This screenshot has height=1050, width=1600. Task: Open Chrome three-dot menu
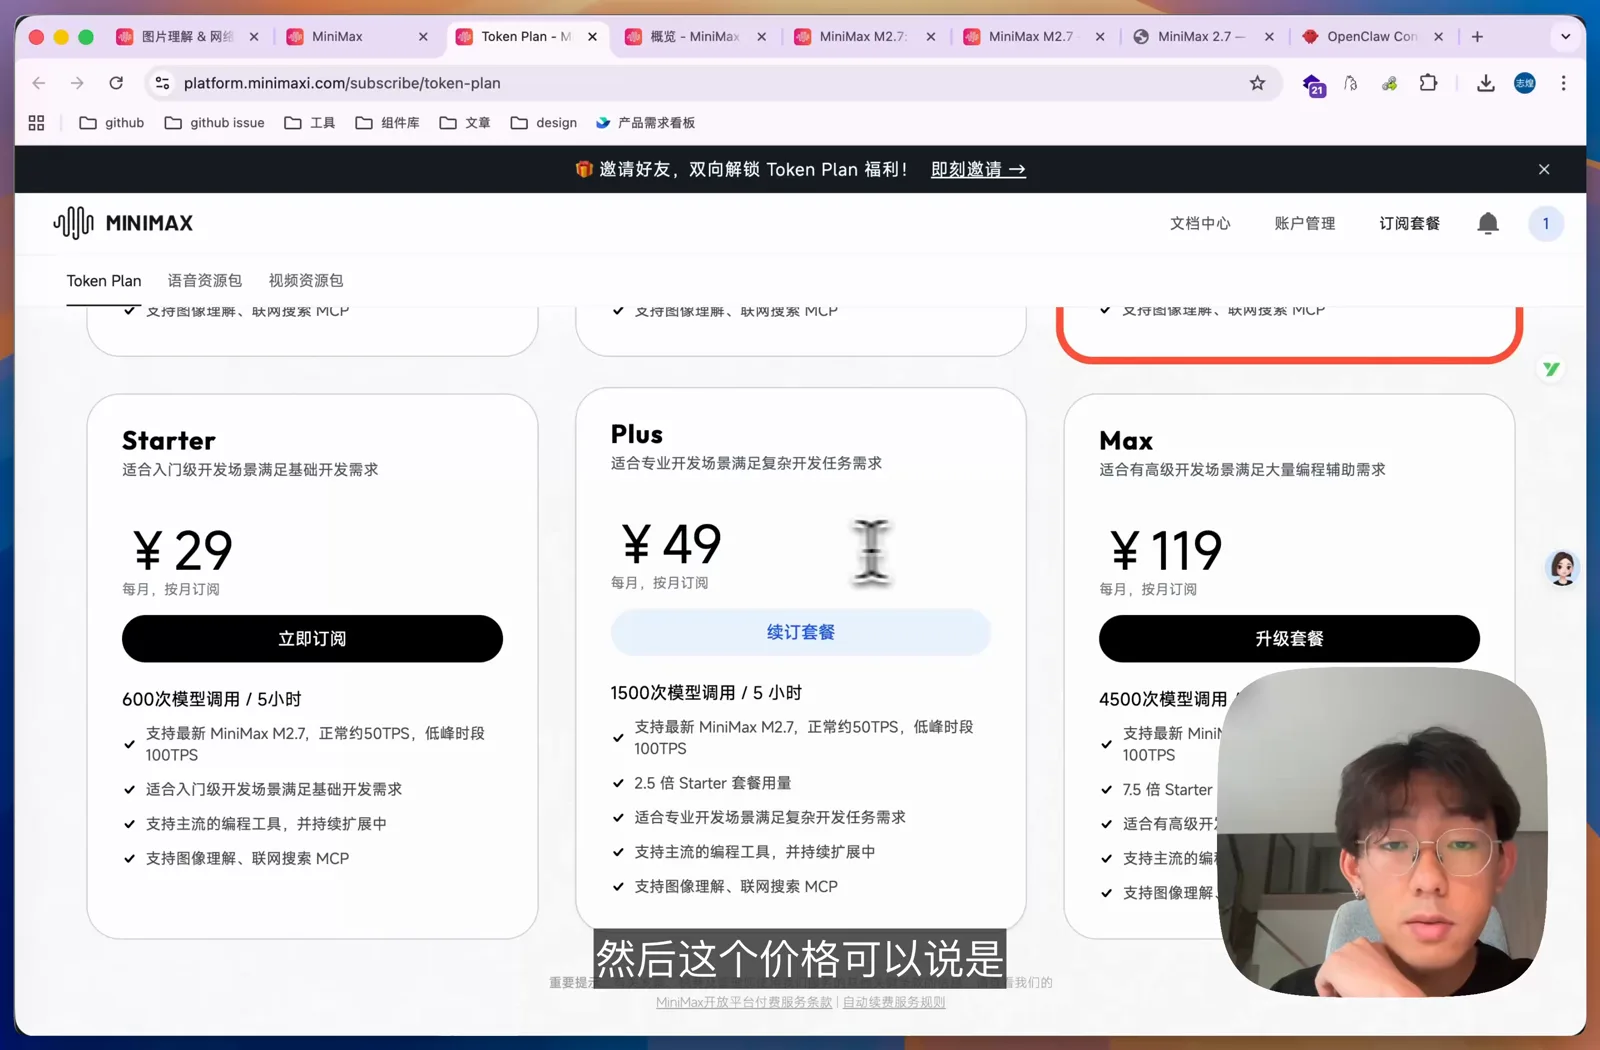tap(1563, 83)
